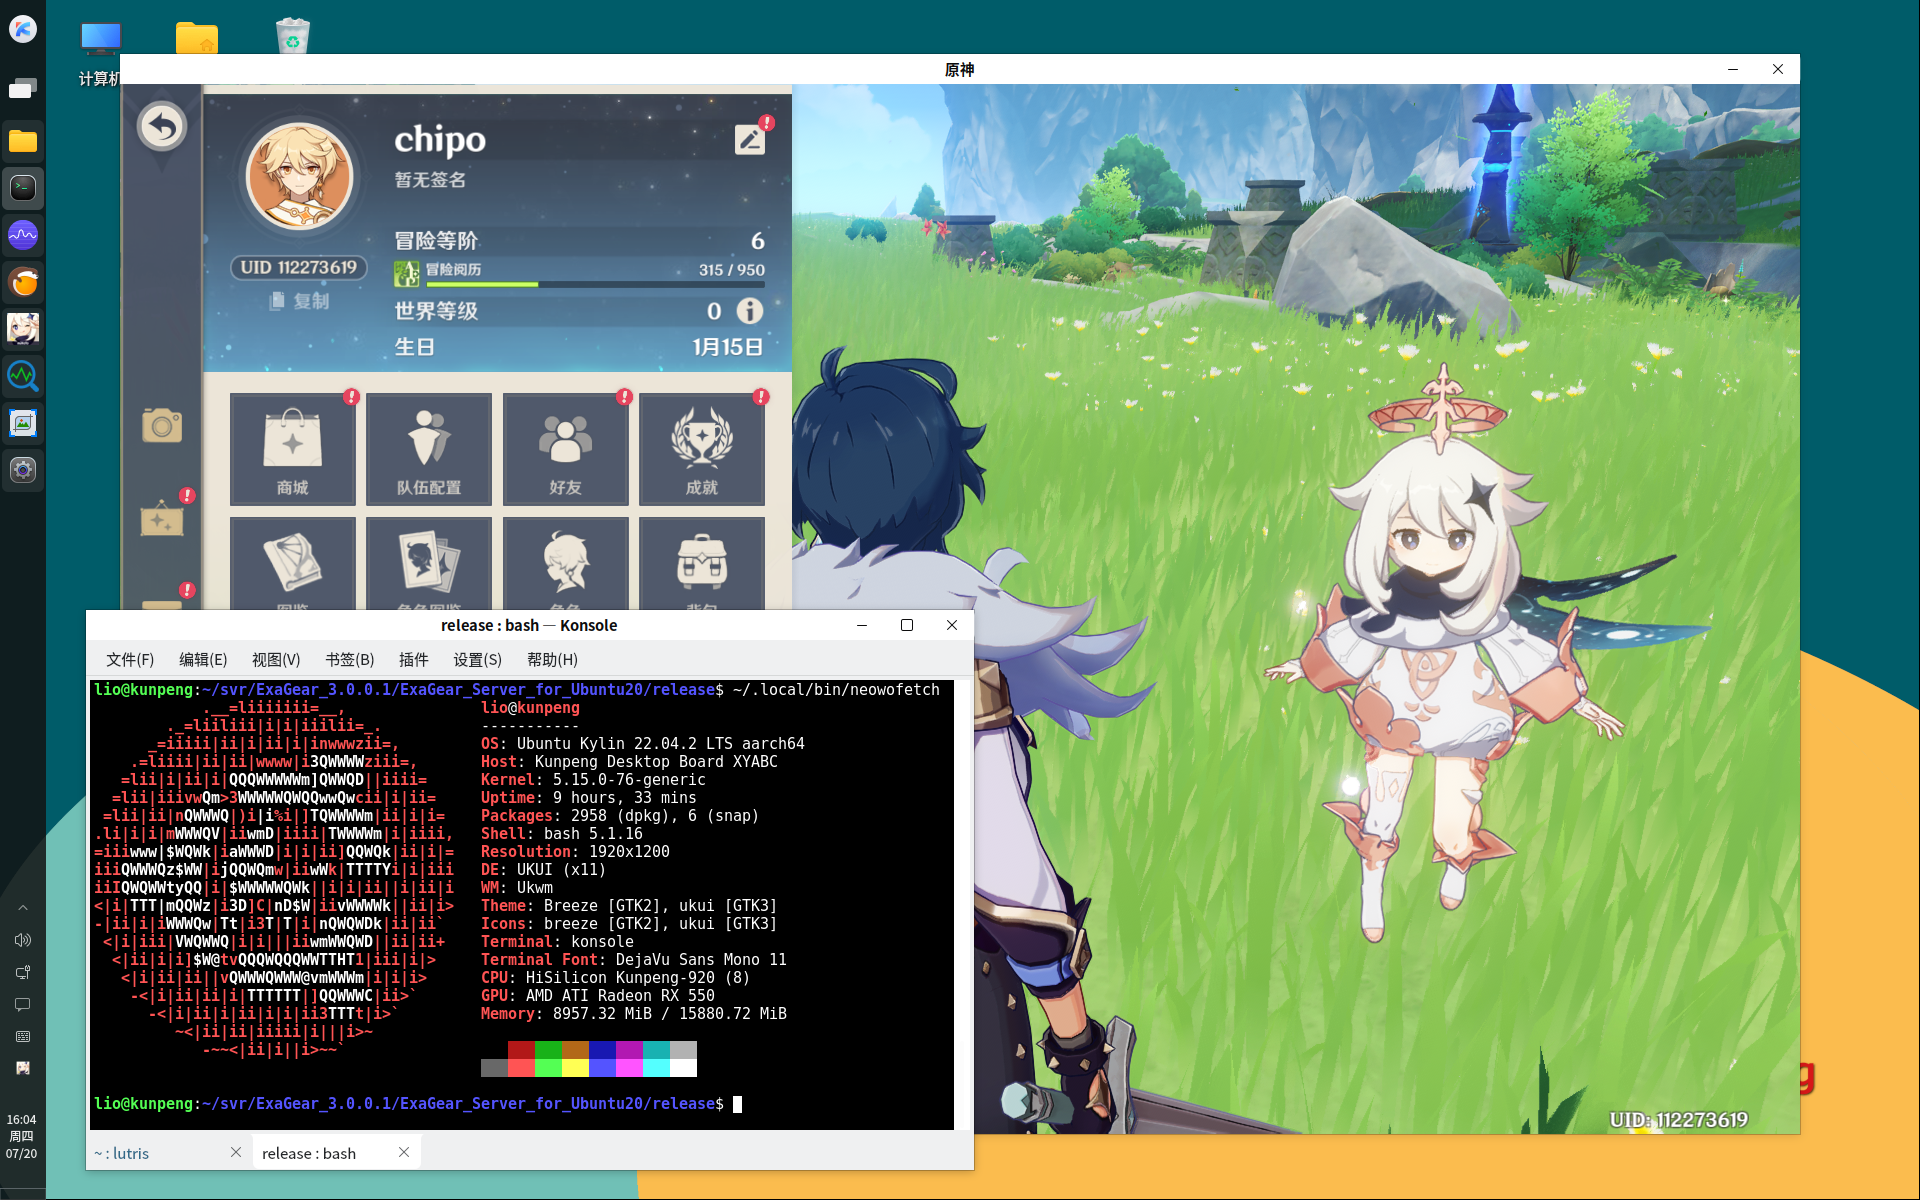Open the 书签(B) menu in Konsole
Image resolution: width=1920 pixels, height=1200 pixels.
350,660
